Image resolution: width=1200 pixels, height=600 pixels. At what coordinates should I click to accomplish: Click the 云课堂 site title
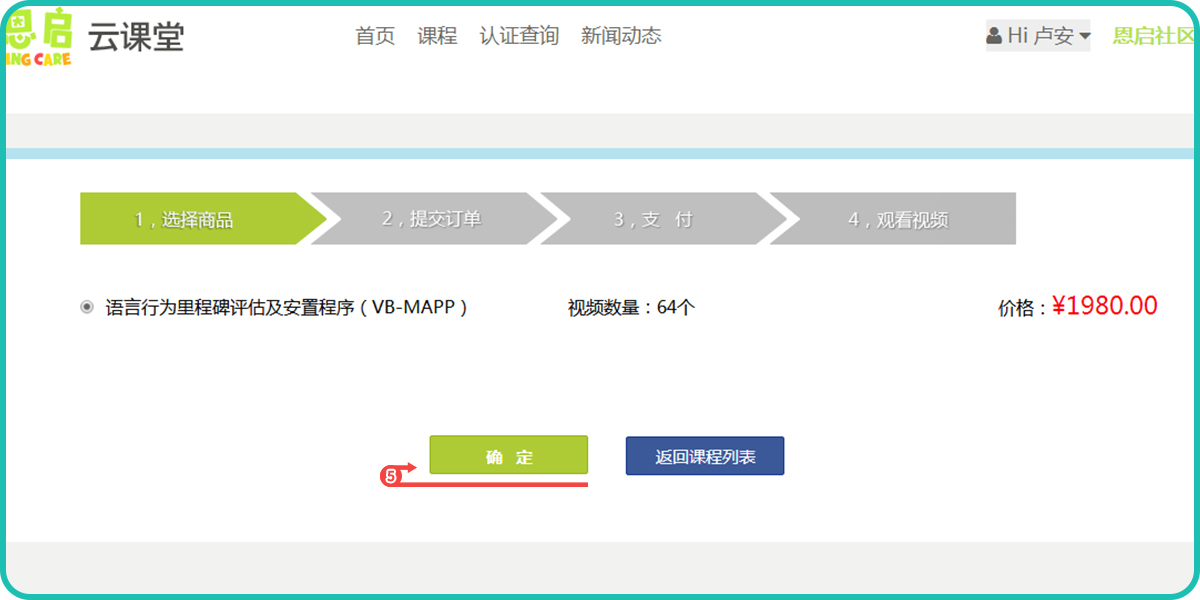point(136,36)
